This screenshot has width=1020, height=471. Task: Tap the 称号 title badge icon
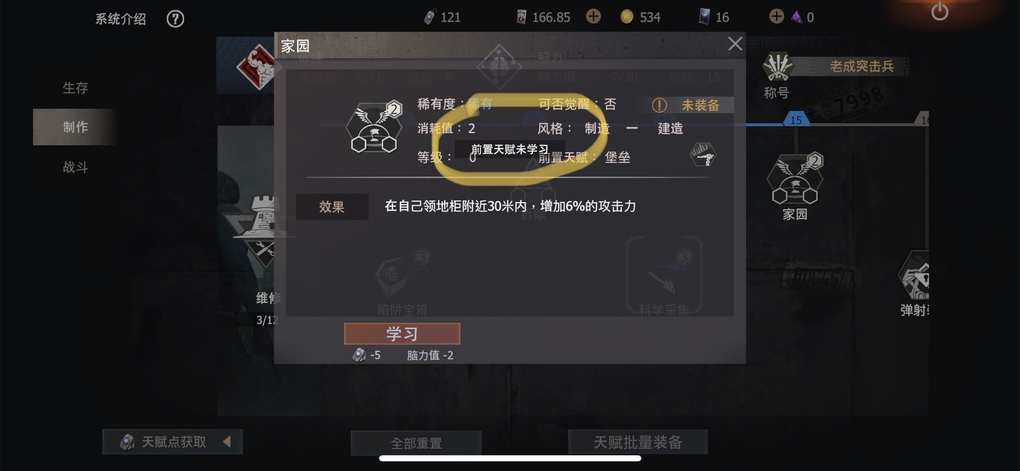point(777,67)
